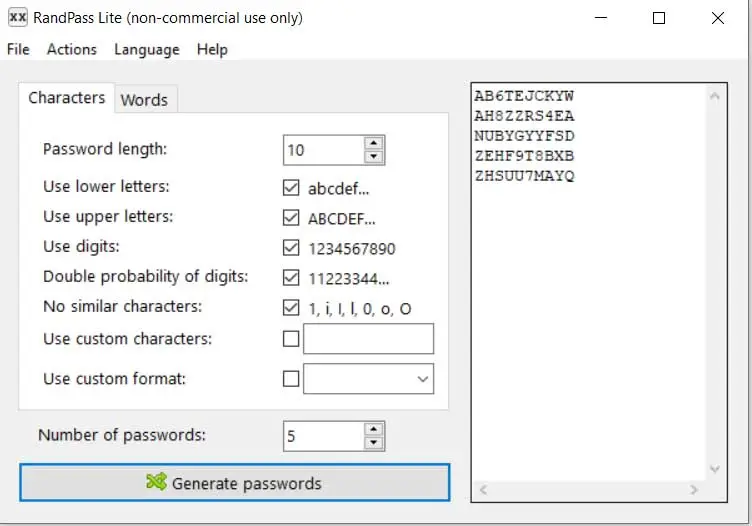This screenshot has width=752, height=526.
Task: Decrease password length with down arrow
Action: (374, 157)
